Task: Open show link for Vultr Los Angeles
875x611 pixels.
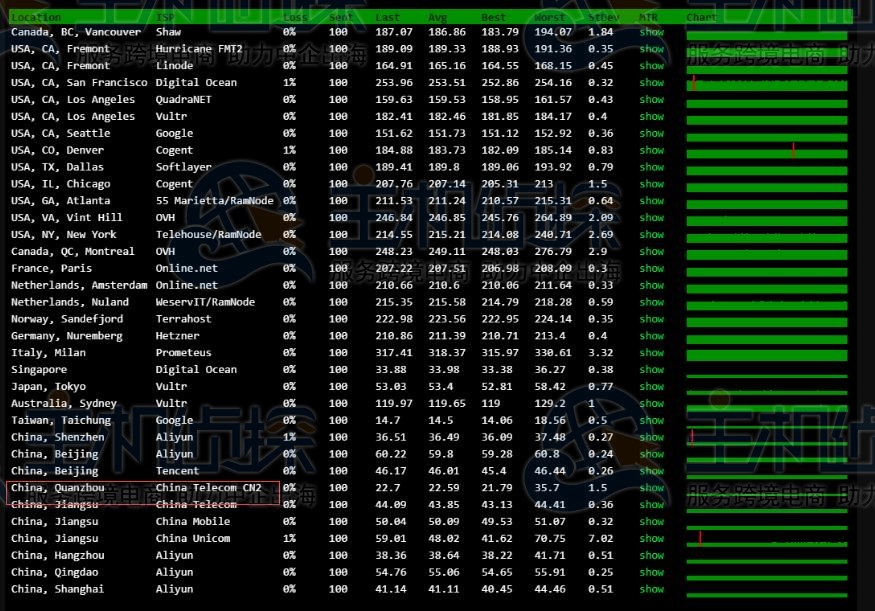Action: [x=651, y=116]
